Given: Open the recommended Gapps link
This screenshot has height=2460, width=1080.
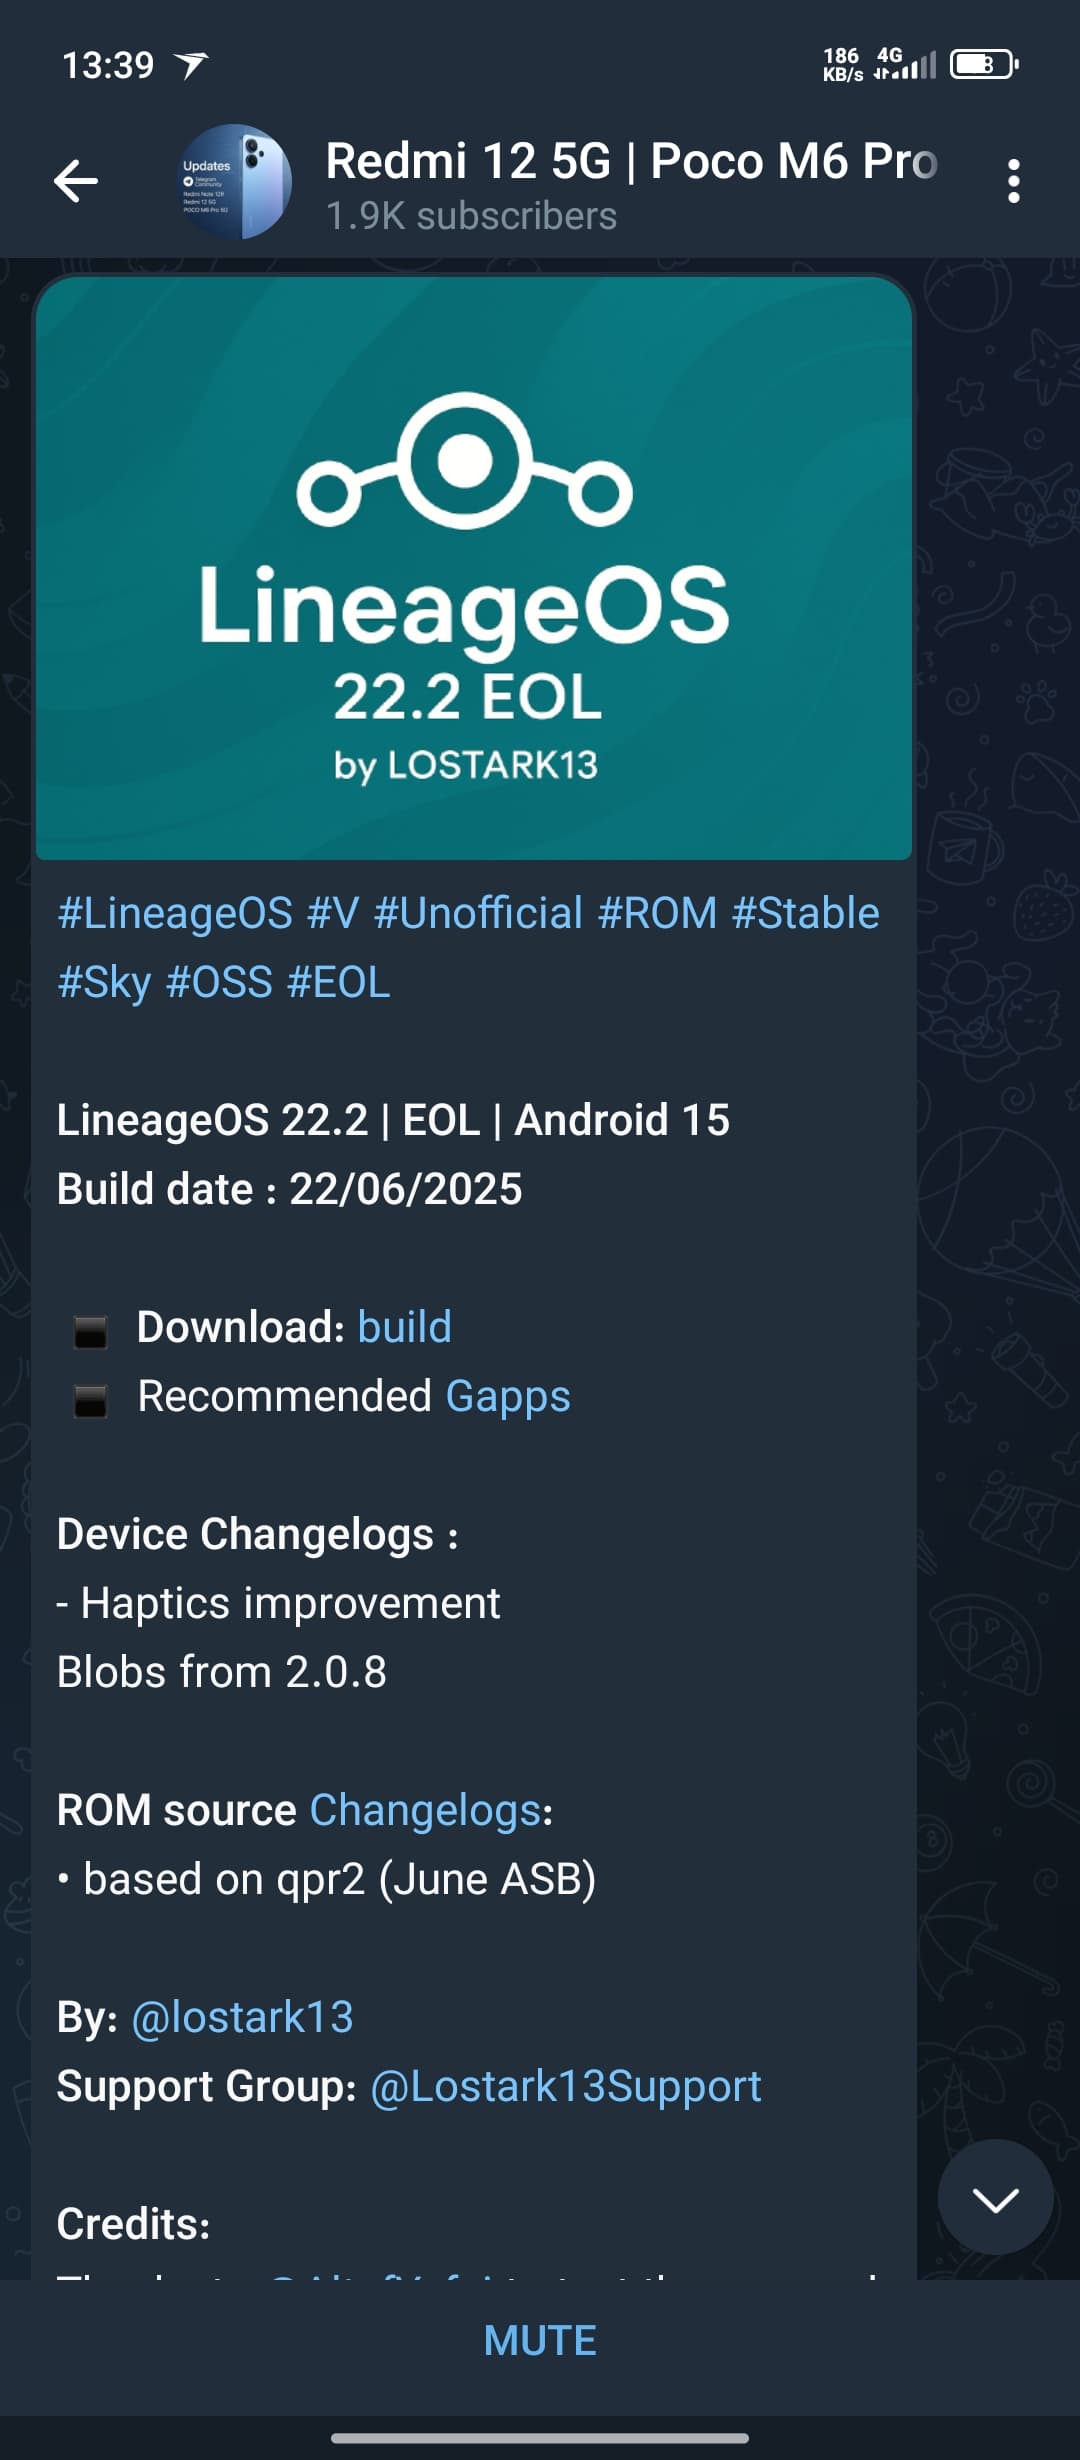Looking at the screenshot, I should pyautogui.click(x=507, y=1396).
